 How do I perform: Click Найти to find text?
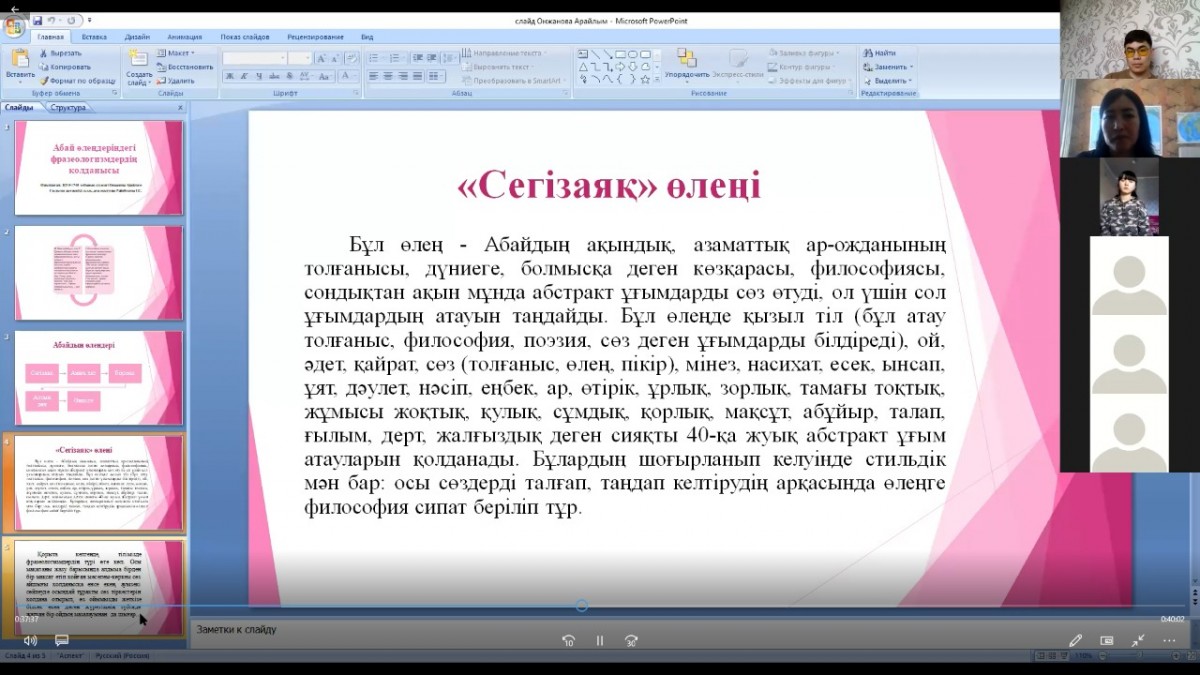tap(880, 52)
